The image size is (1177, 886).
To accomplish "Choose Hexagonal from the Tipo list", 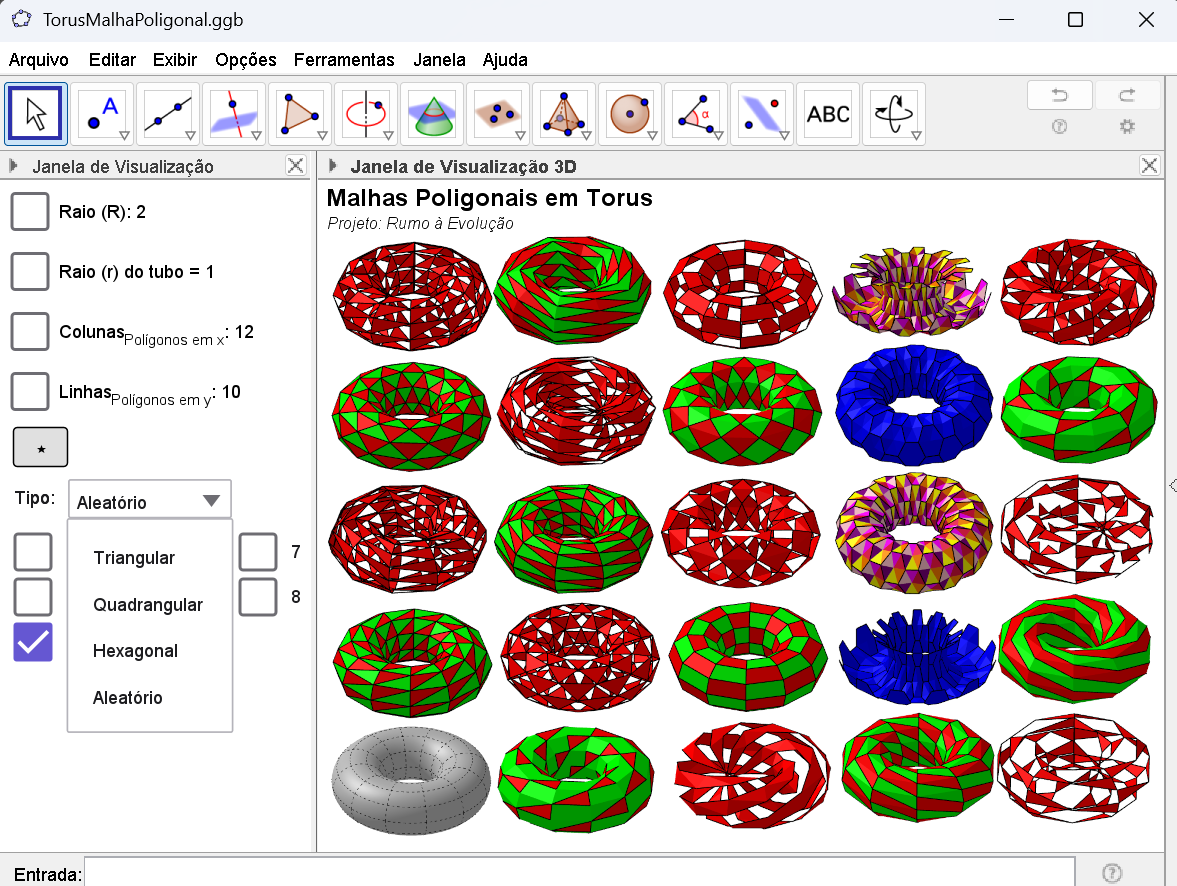I will coord(135,651).
